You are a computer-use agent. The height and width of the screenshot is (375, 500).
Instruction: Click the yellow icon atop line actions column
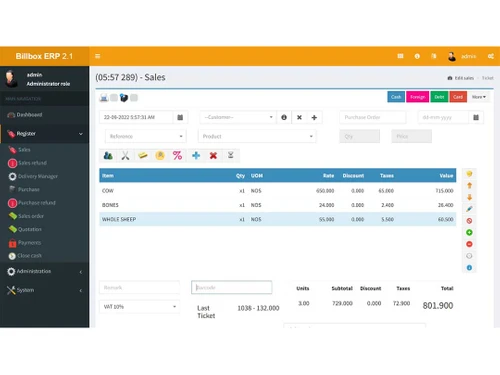(469, 174)
